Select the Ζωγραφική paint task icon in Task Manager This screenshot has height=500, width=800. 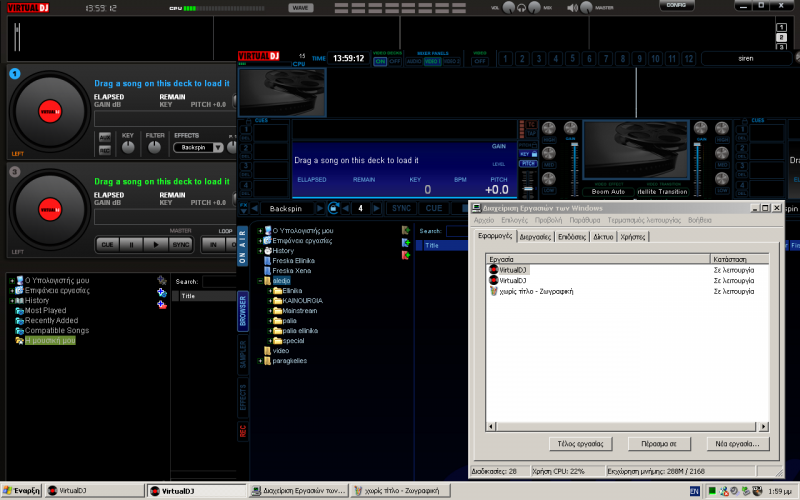[x=493, y=291]
